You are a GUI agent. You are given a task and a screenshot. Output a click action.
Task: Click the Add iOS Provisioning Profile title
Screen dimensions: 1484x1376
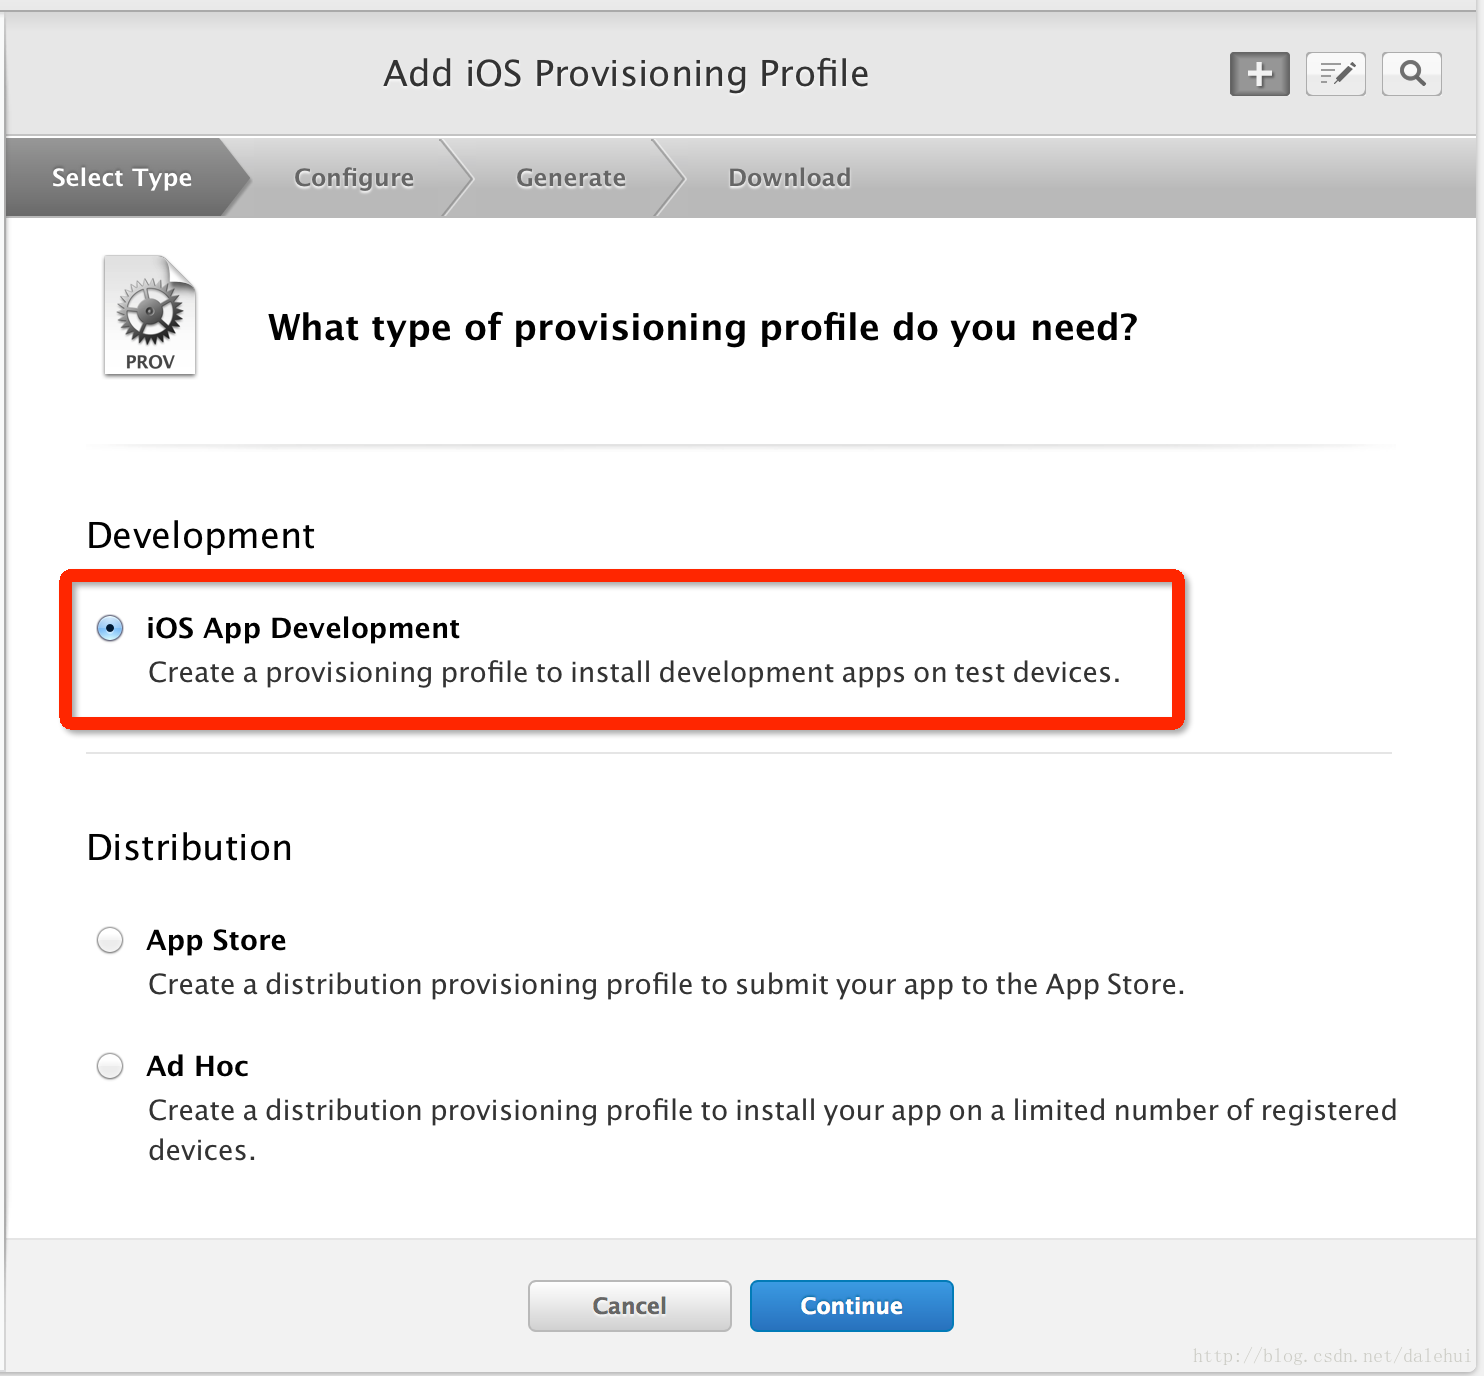[626, 73]
